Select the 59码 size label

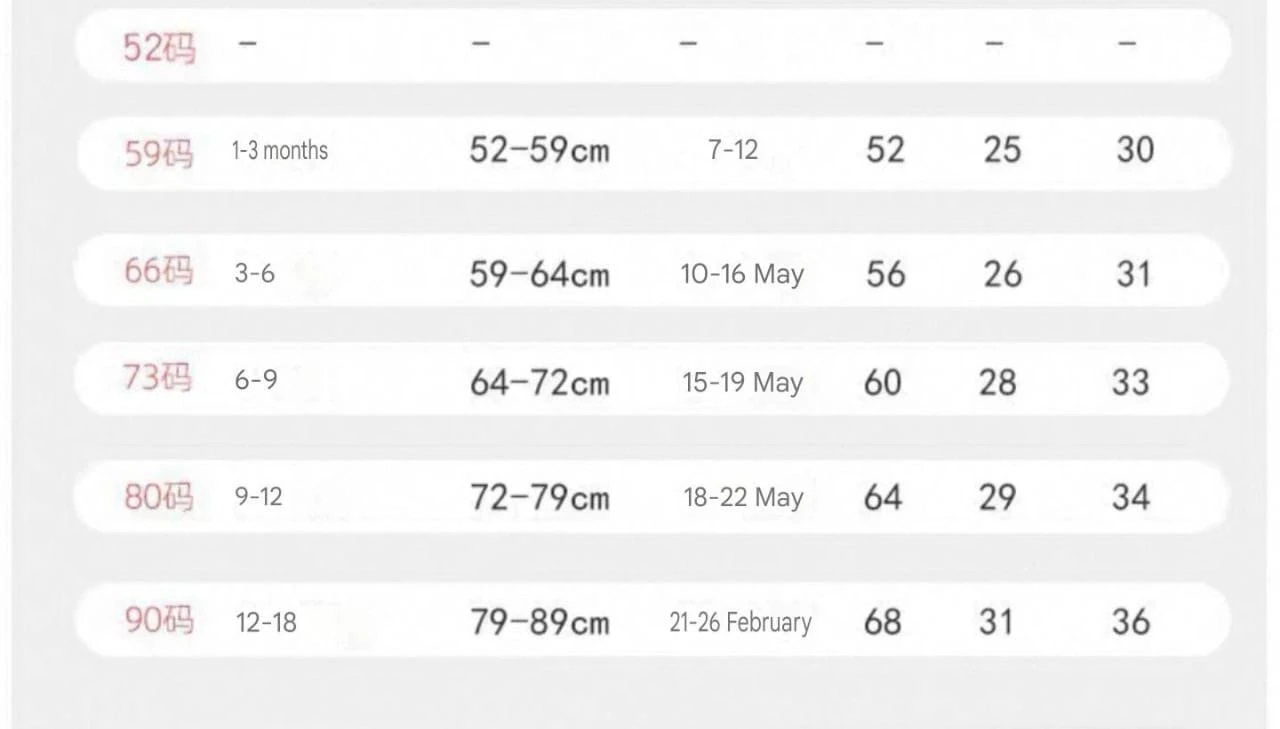[x=159, y=153]
